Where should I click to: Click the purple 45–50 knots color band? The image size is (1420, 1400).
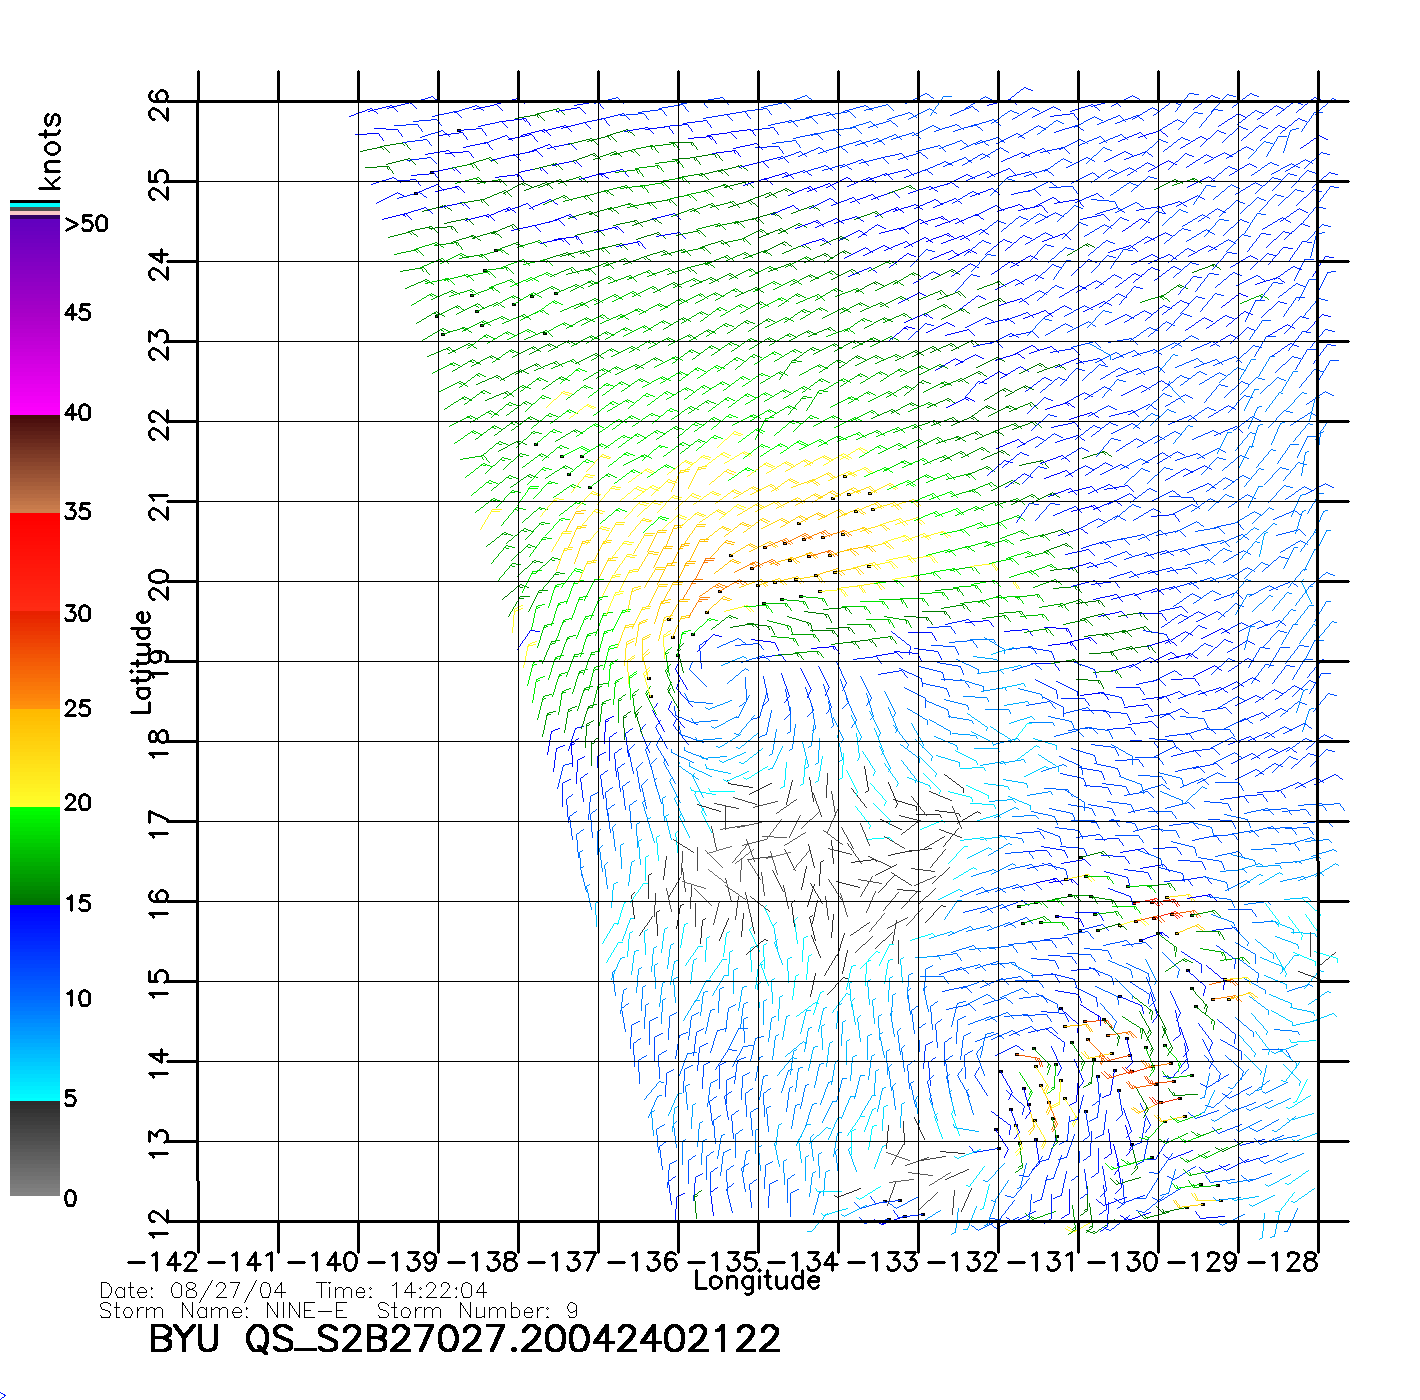35,265
